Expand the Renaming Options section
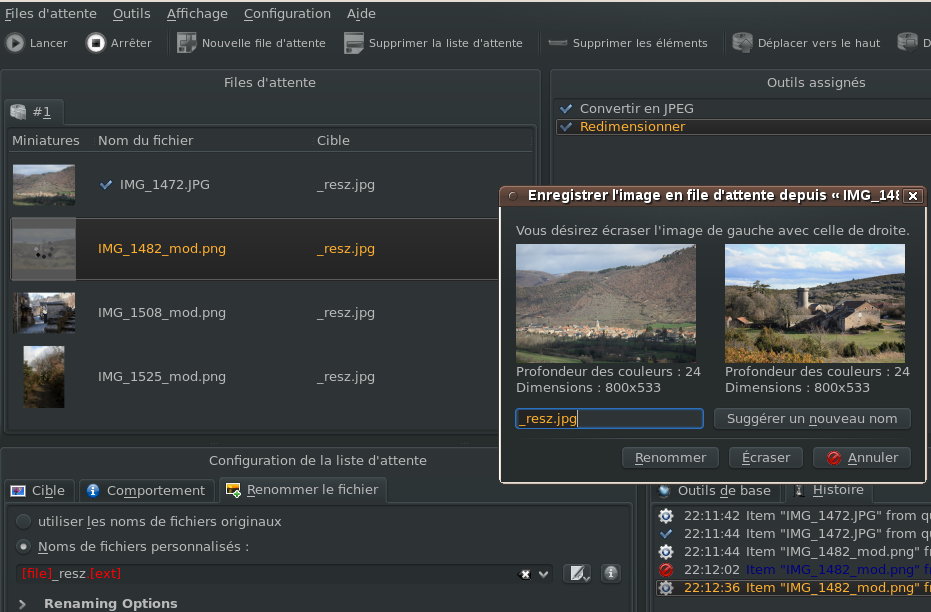This screenshot has height=612, width=931. (x=25, y=603)
